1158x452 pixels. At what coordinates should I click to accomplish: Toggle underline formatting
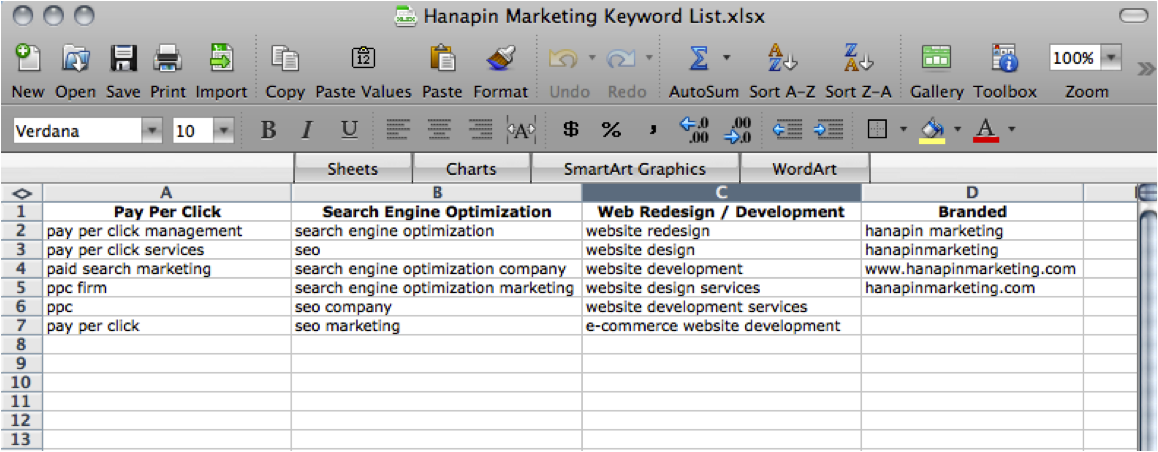coord(349,131)
